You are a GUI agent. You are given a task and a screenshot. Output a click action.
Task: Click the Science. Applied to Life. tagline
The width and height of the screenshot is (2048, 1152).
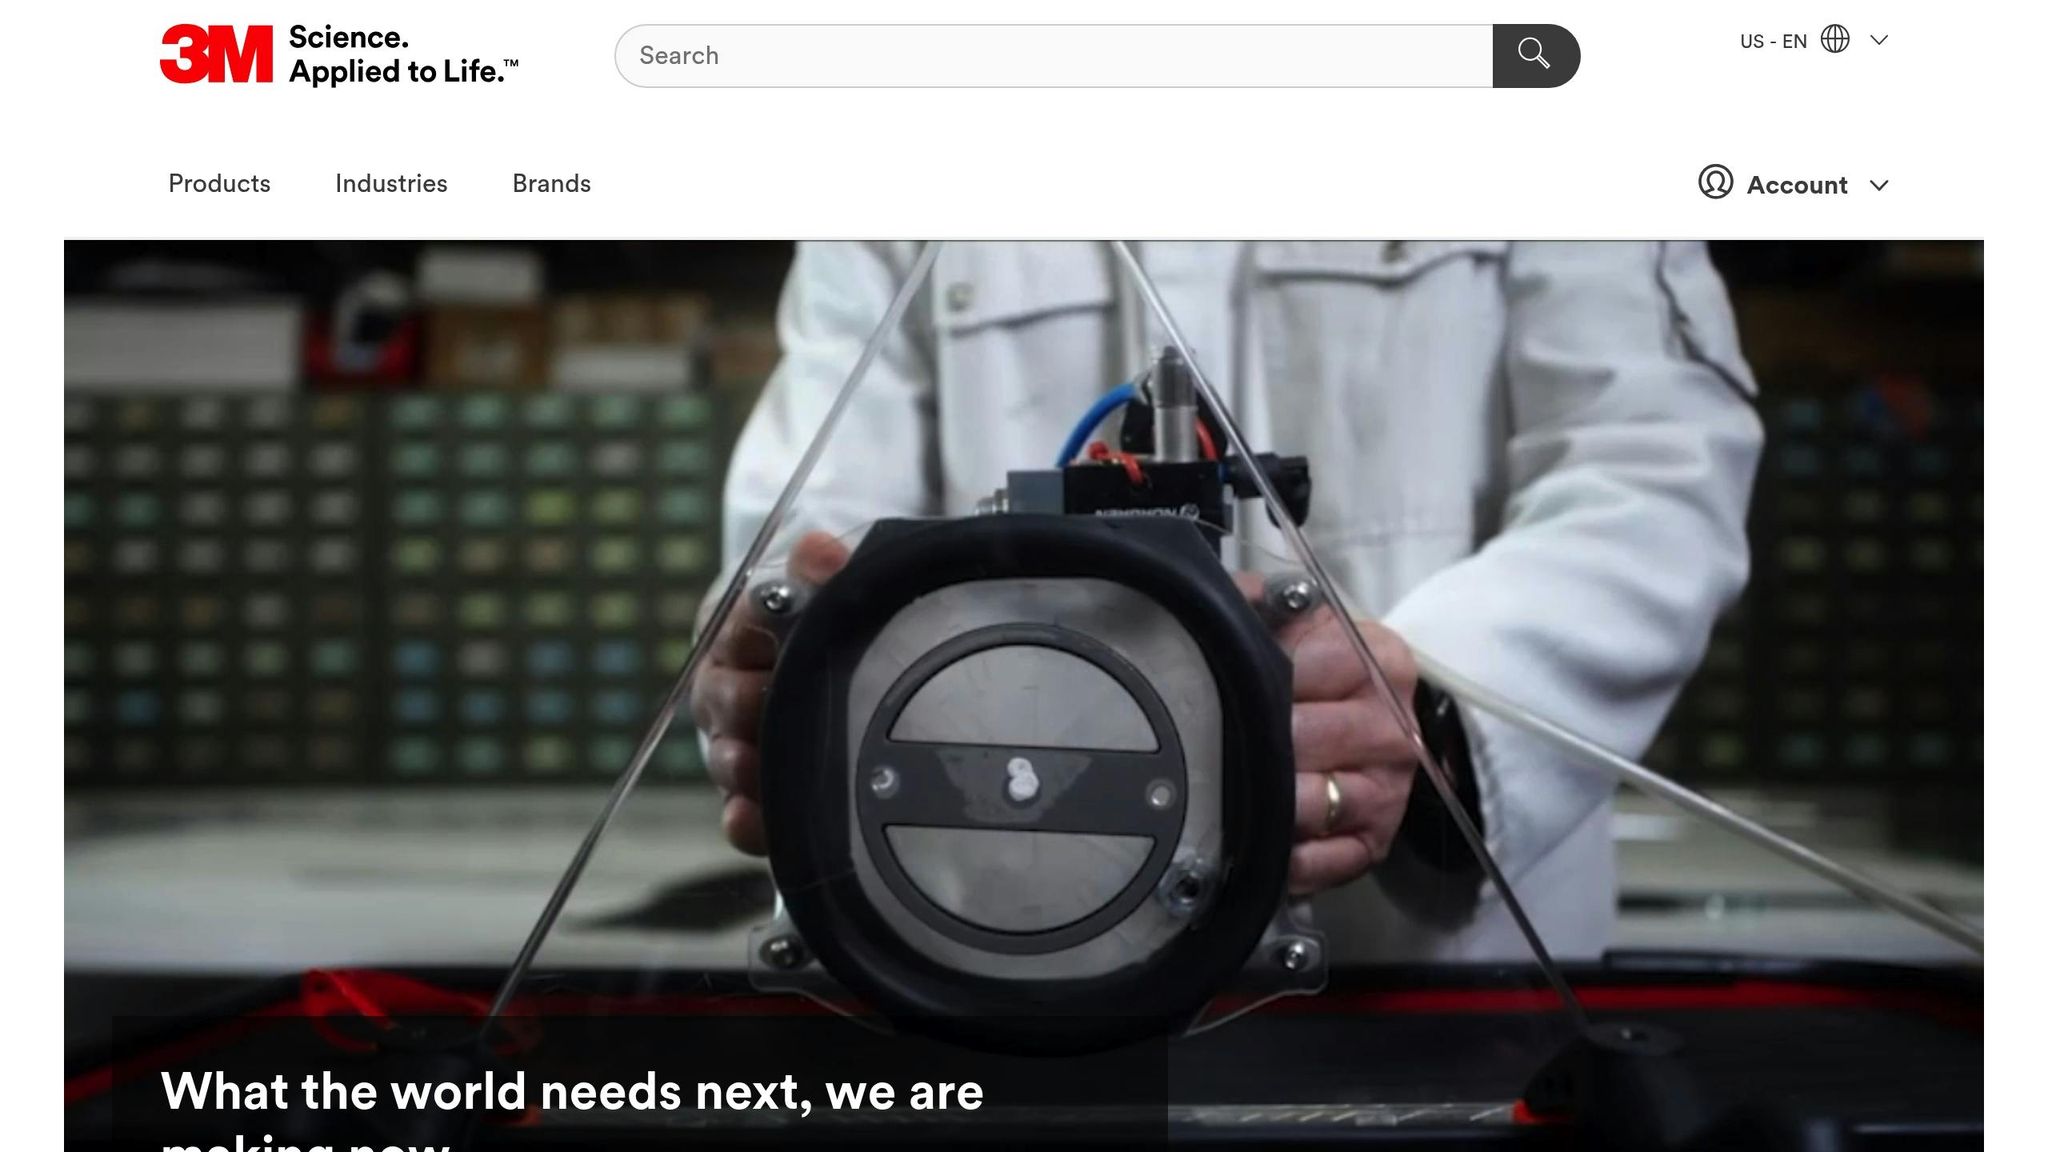coord(403,55)
